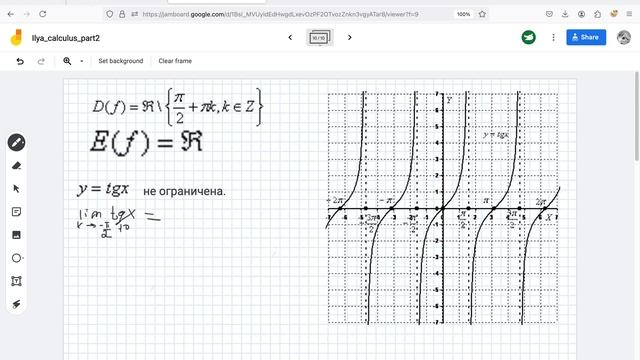Open the browser extensions icon

pyautogui.click(x=598, y=14)
